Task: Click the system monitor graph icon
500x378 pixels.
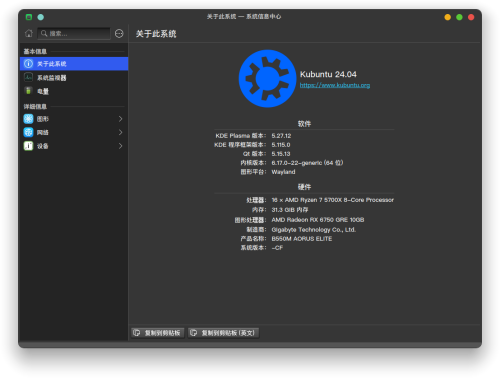Action: (x=28, y=77)
